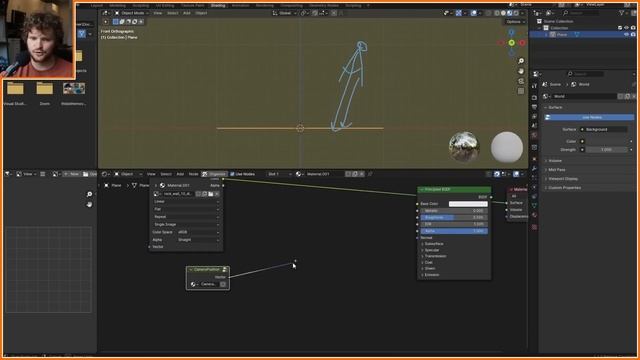Image resolution: width=640 pixels, height=360 pixels.
Task: Open the Visual Studio folder in file browser
Action: click(15, 88)
